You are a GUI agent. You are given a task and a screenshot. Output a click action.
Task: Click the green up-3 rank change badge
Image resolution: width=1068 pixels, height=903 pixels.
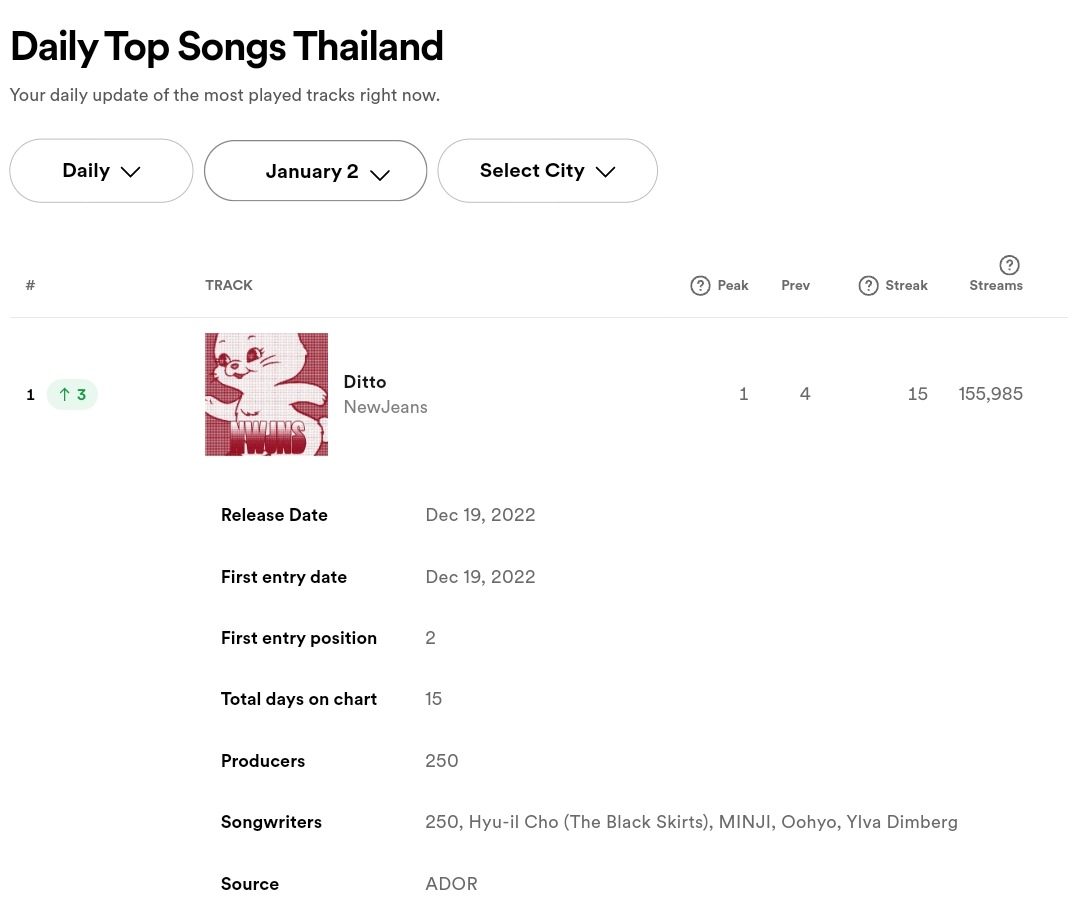coord(72,395)
